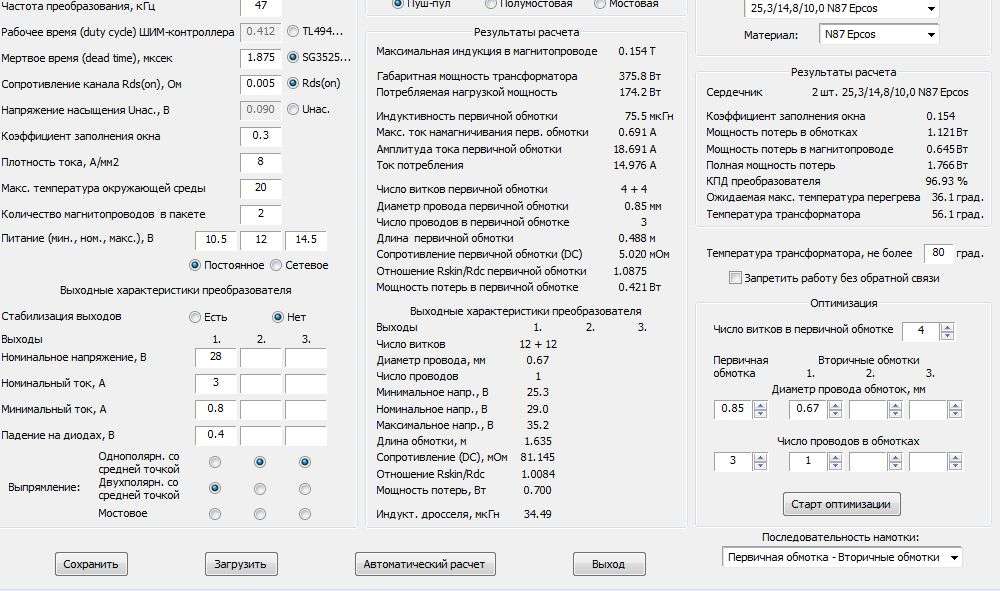Viewport: 1000px width, 591px height.
Task: Select Двухполярн. rectification for output 2
Action: [260, 488]
